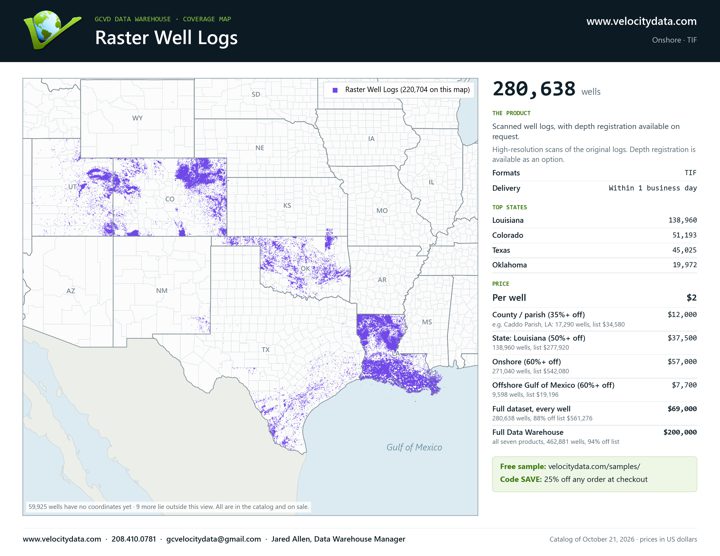Click the CO state label on map
The height and width of the screenshot is (556, 720).
[x=170, y=199]
